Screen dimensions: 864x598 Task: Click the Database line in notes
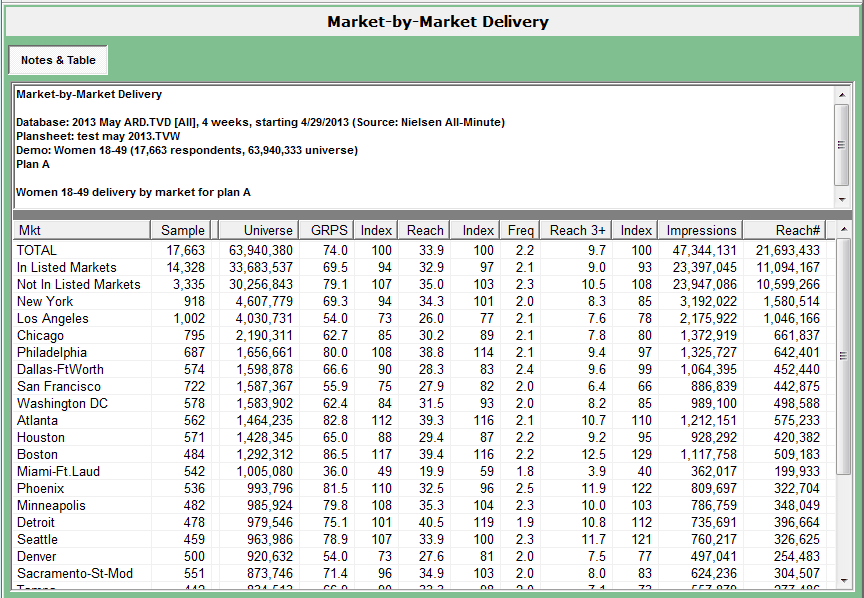(260, 122)
